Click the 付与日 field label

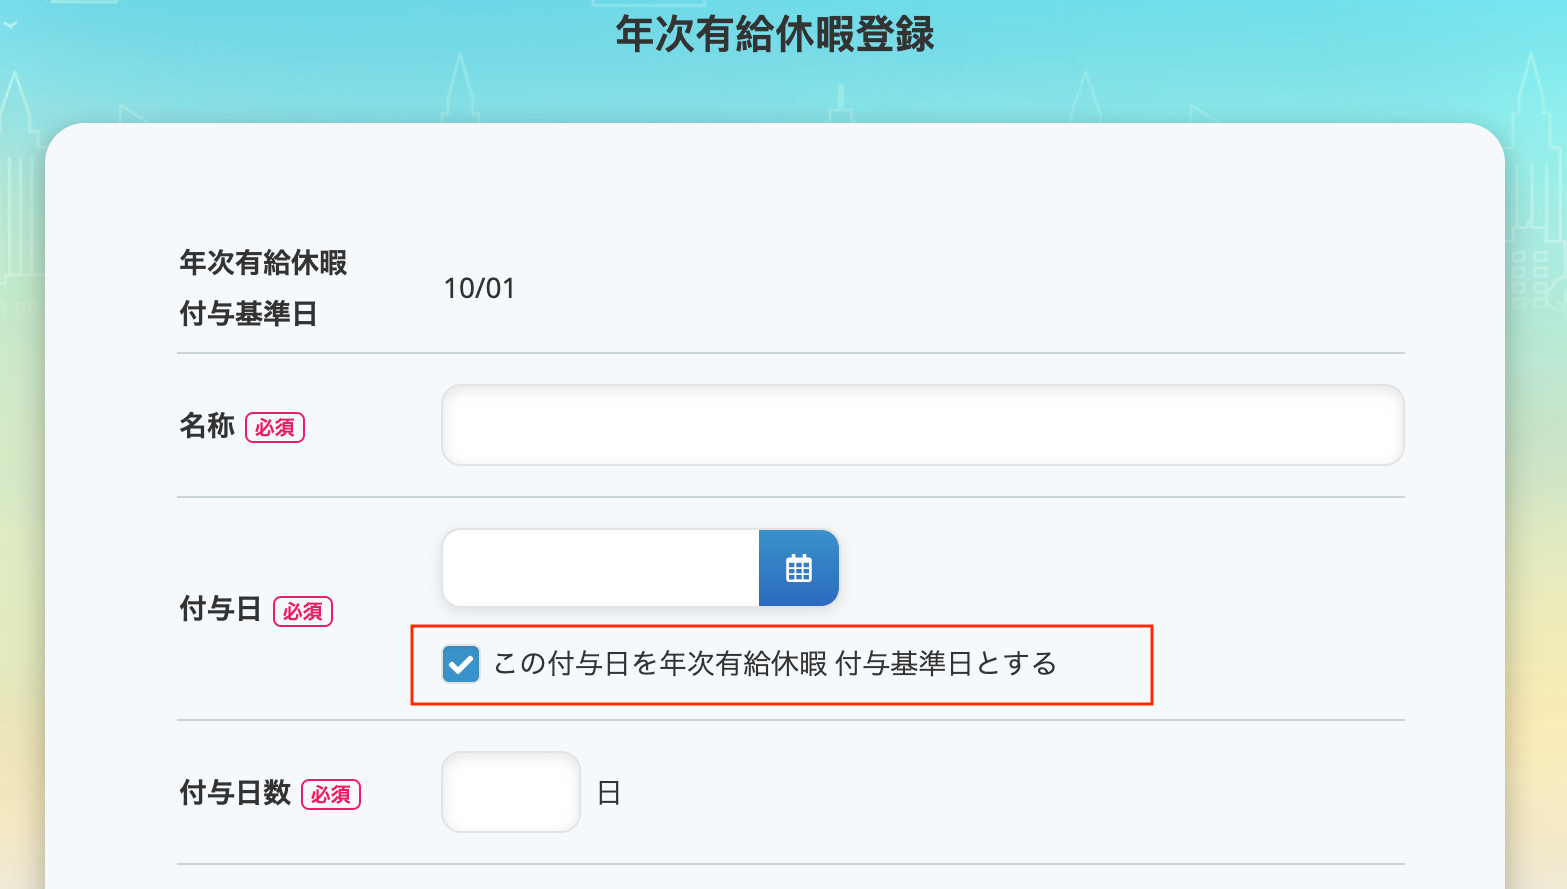click(x=220, y=609)
